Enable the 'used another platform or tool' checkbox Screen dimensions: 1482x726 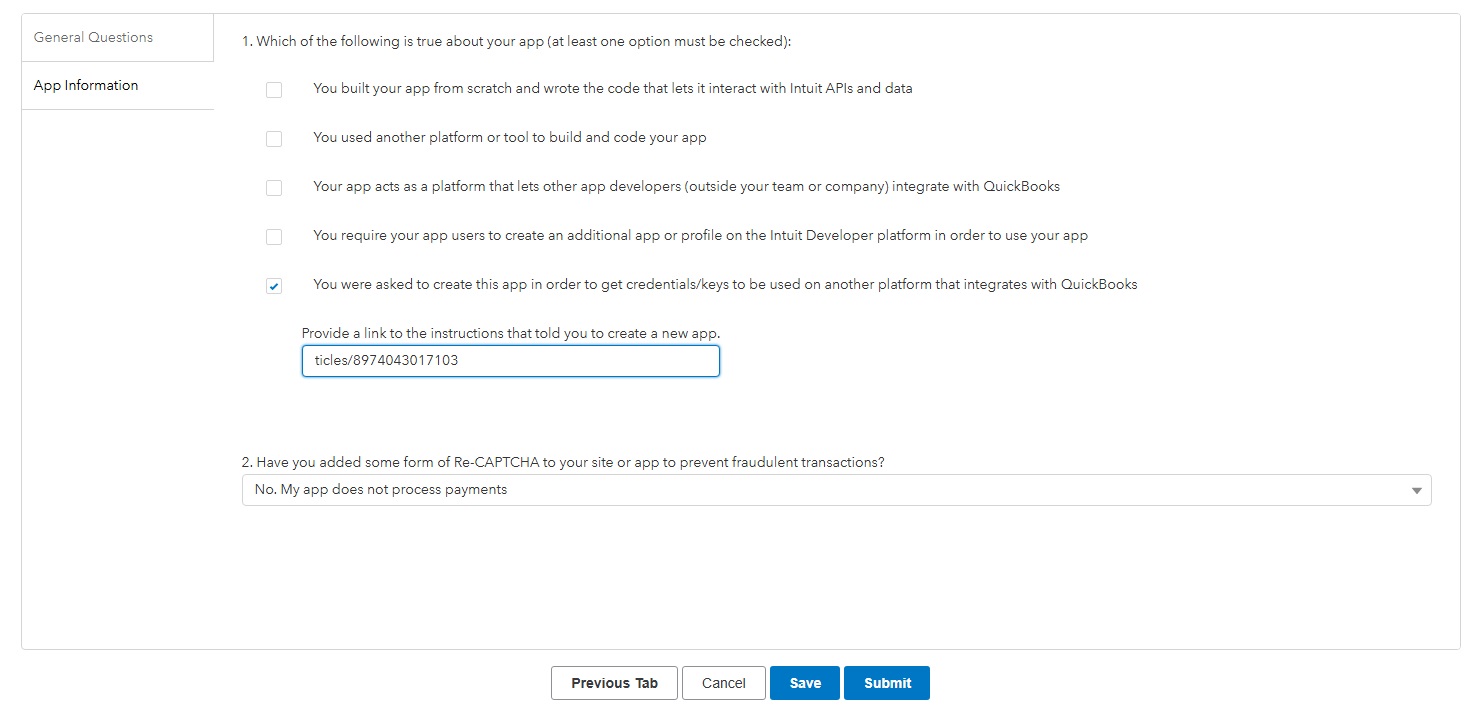click(274, 139)
